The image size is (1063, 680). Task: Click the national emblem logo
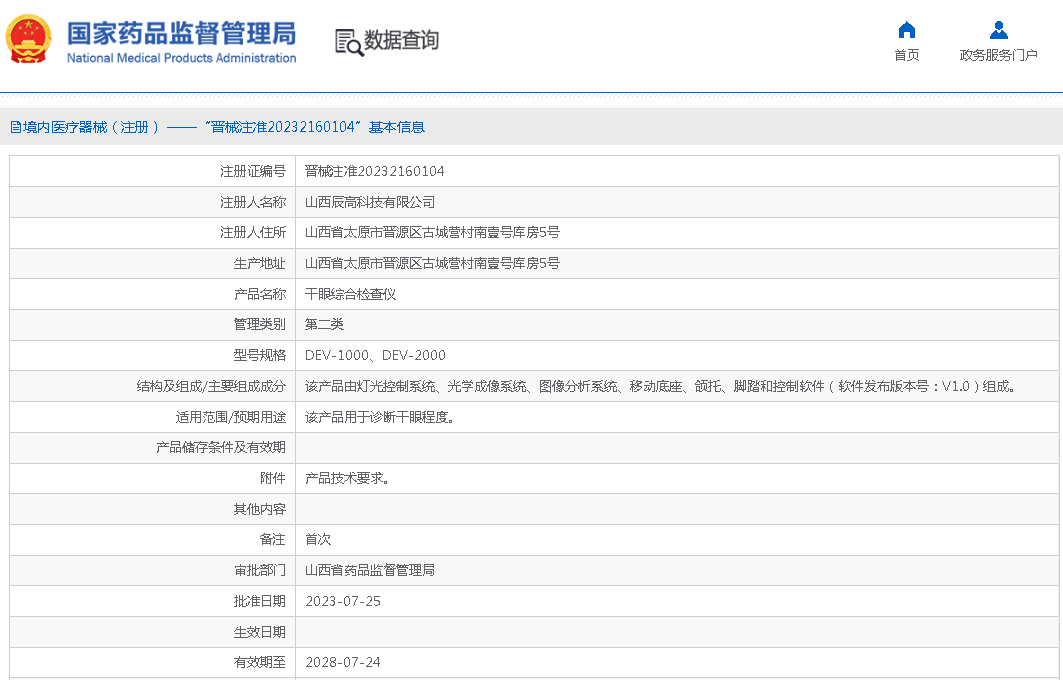pos(28,39)
